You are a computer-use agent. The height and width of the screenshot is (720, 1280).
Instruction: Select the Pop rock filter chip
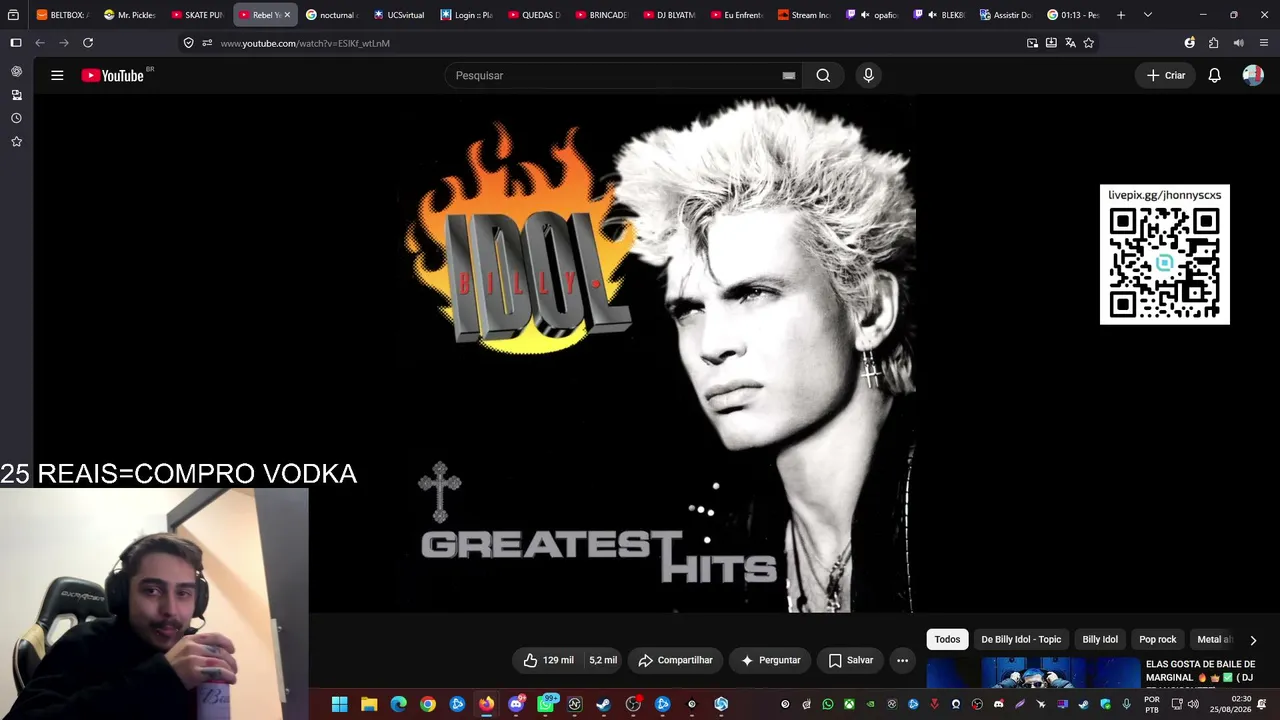click(1158, 639)
